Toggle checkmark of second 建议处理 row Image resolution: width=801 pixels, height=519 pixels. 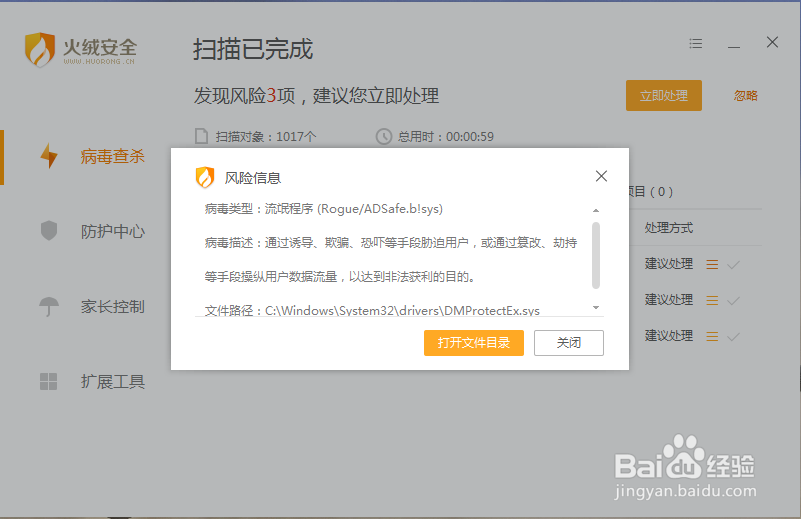click(734, 300)
